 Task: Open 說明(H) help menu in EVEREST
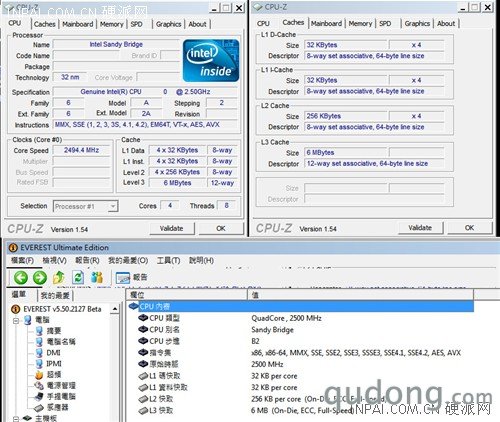click(201, 260)
